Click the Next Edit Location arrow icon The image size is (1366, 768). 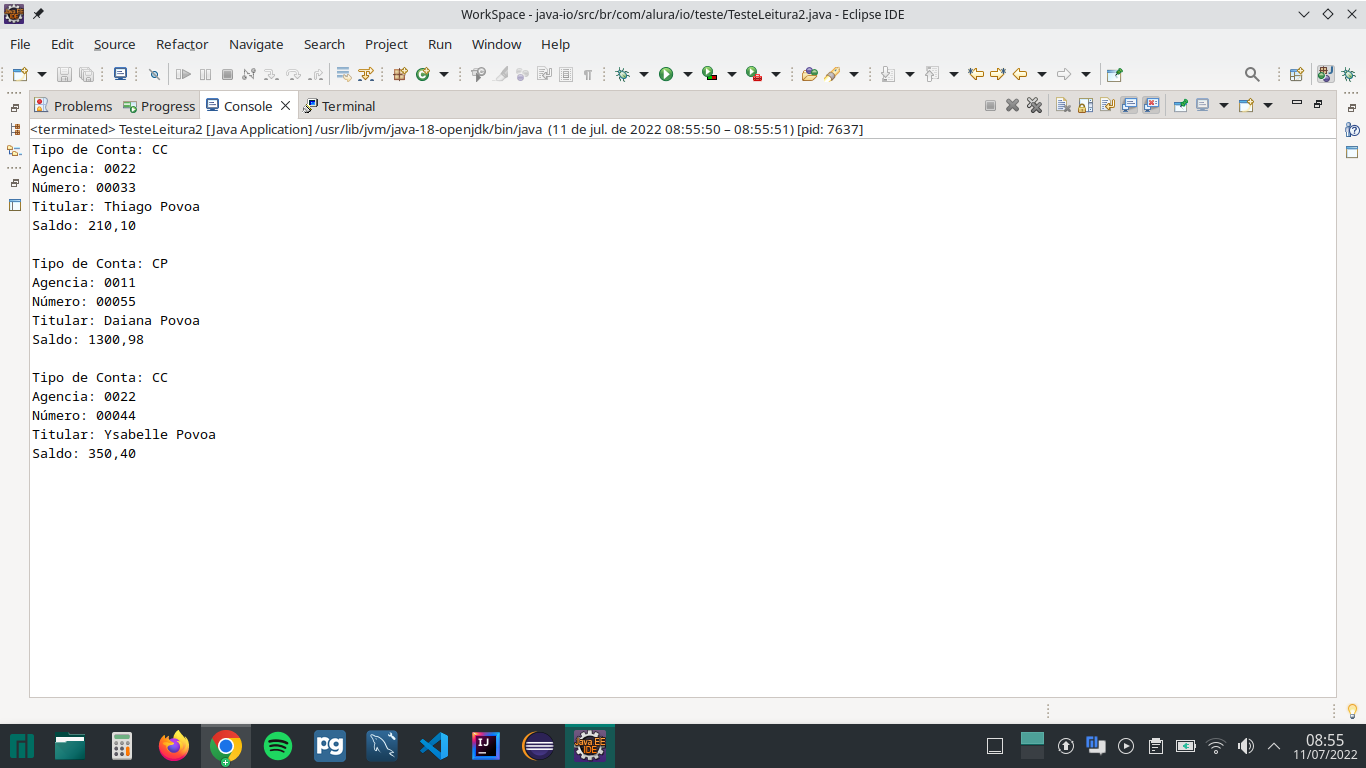pyautogui.click(x=997, y=74)
